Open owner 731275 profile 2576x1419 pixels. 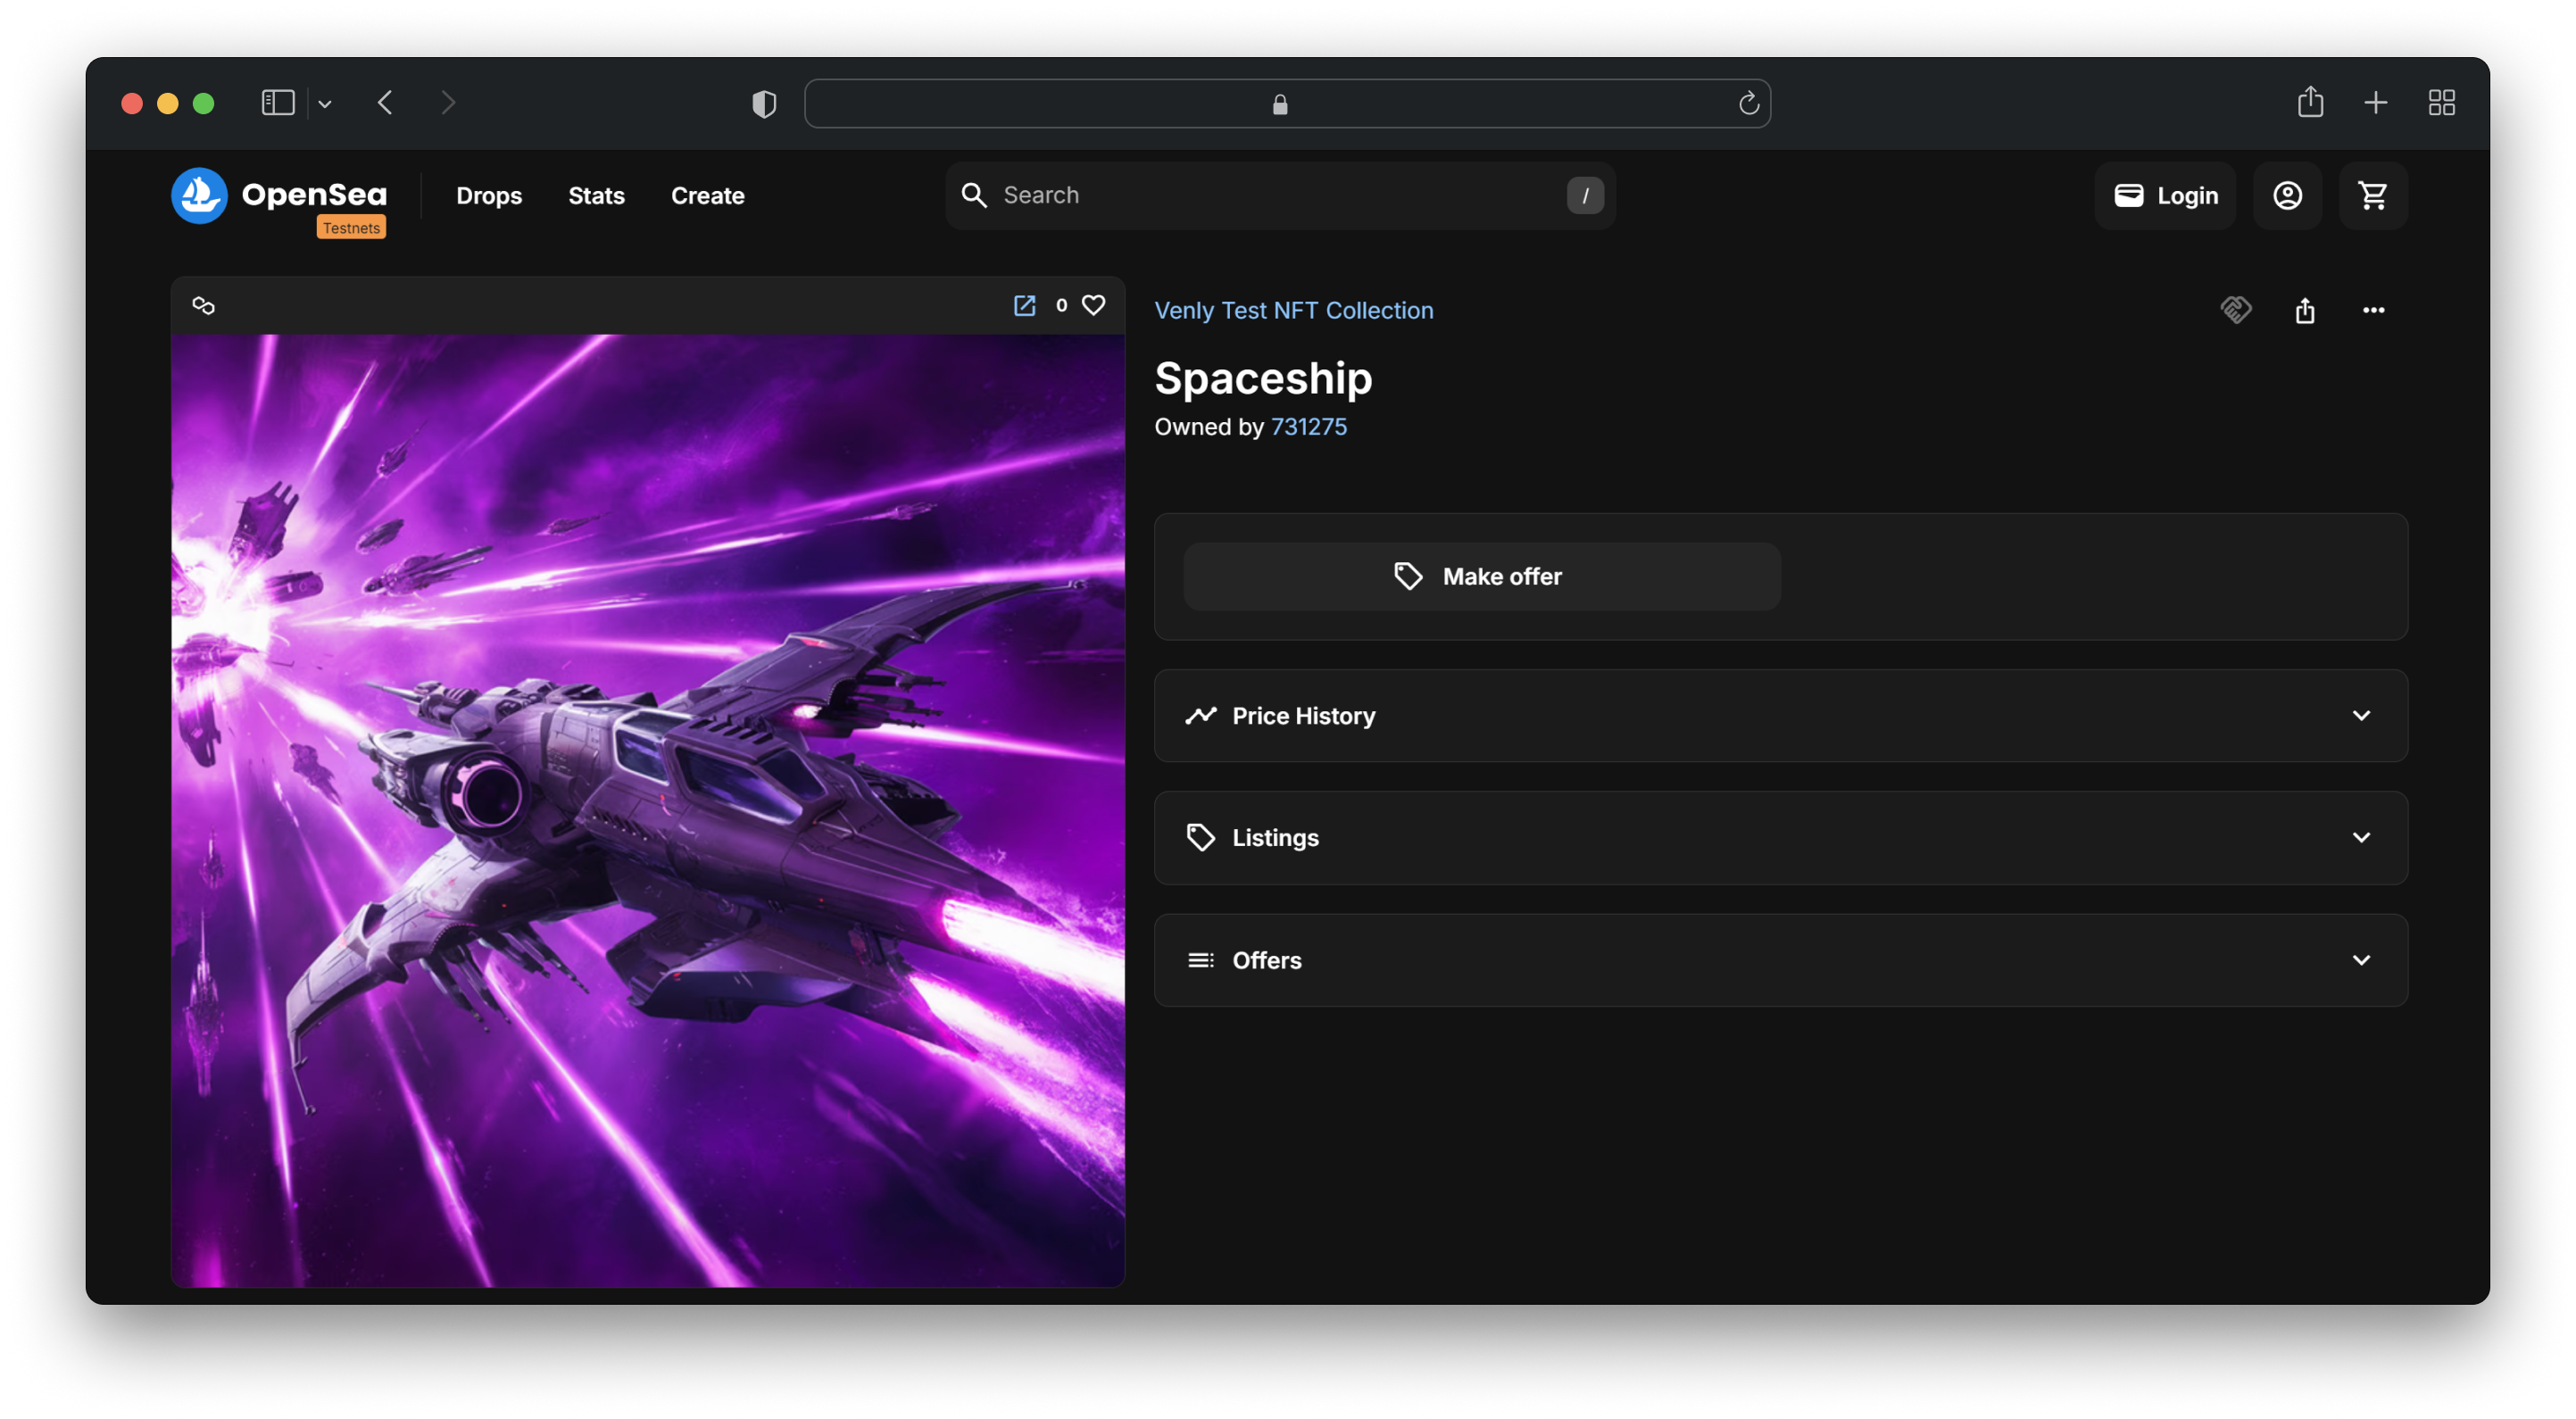(1308, 427)
